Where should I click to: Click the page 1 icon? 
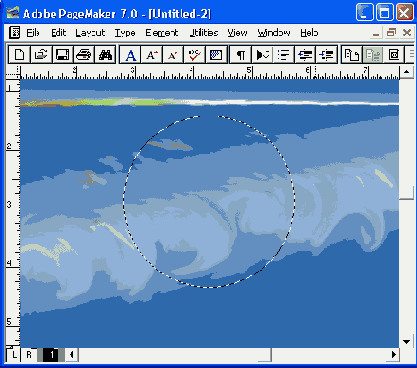tap(51, 355)
